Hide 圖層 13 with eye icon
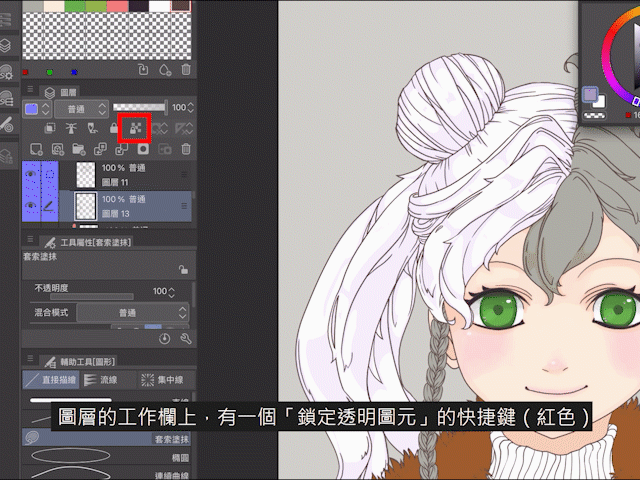The width and height of the screenshot is (640, 480). click(x=30, y=205)
